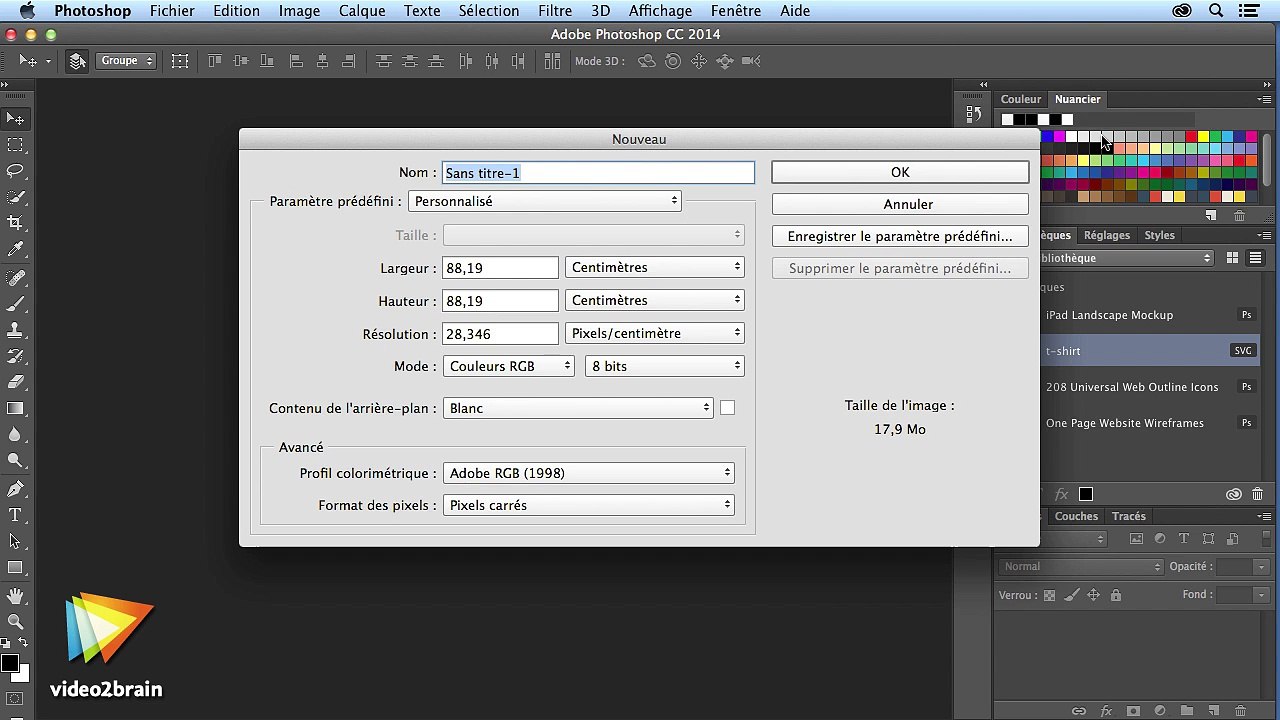Switch to the Couleur tab

tap(1021, 99)
